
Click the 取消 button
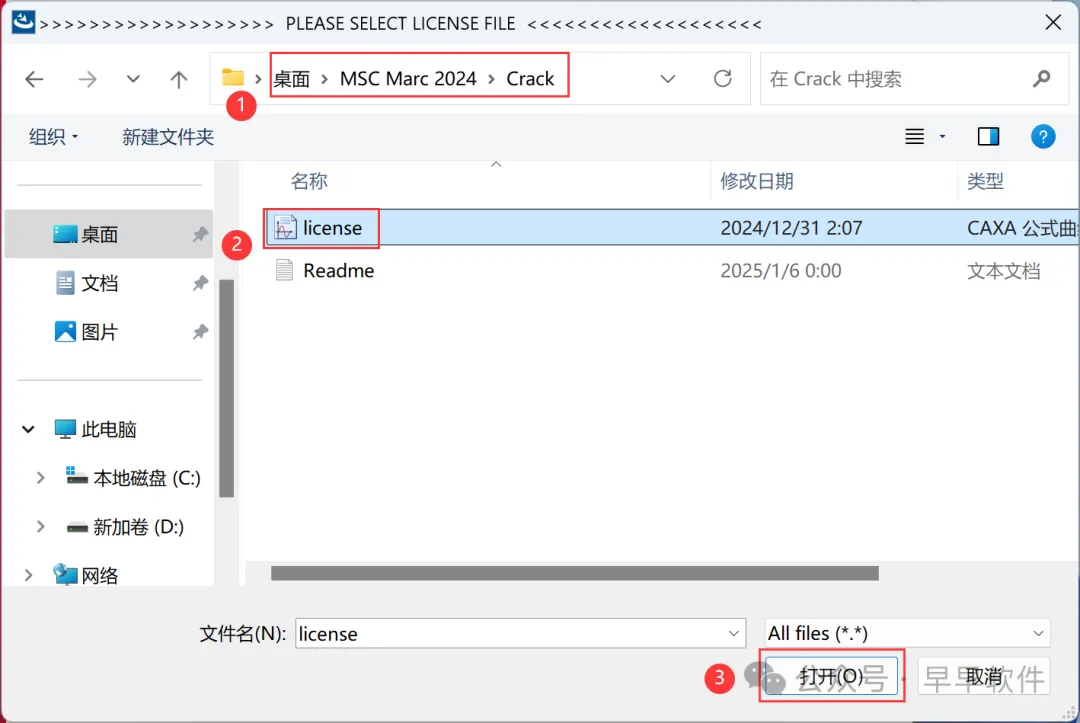(x=984, y=676)
